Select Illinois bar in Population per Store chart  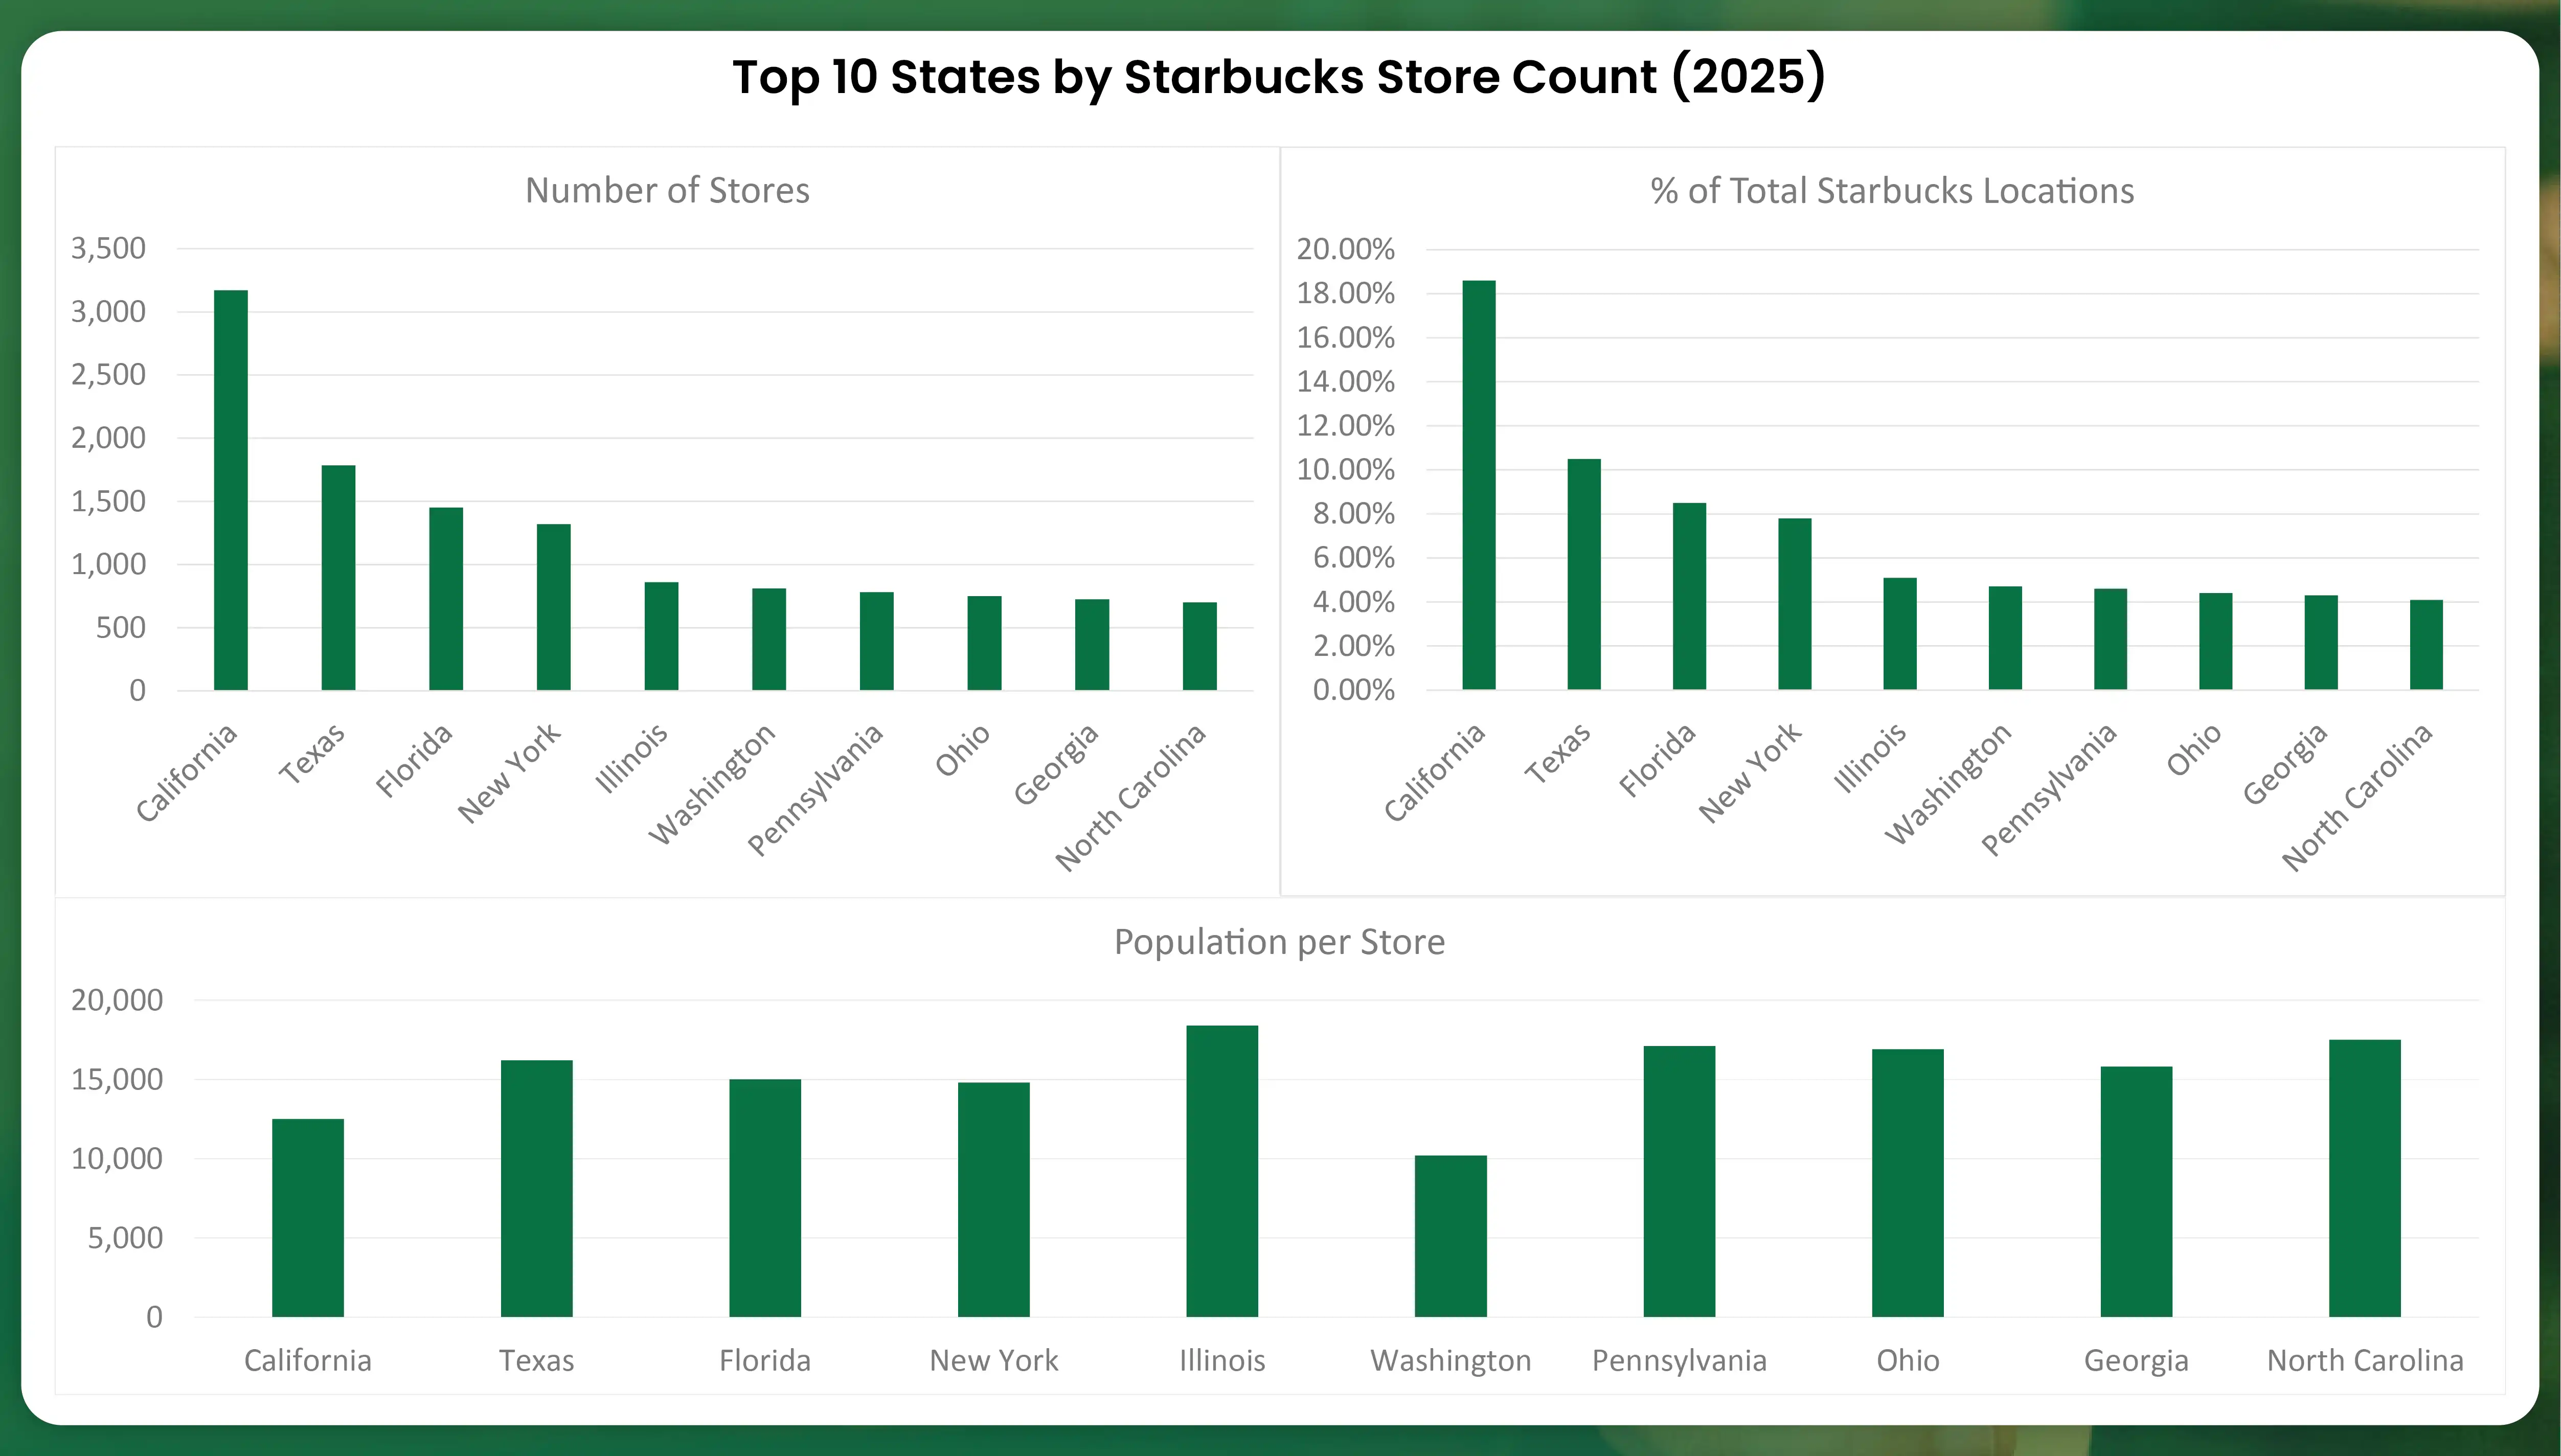pyautogui.click(x=1222, y=1171)
